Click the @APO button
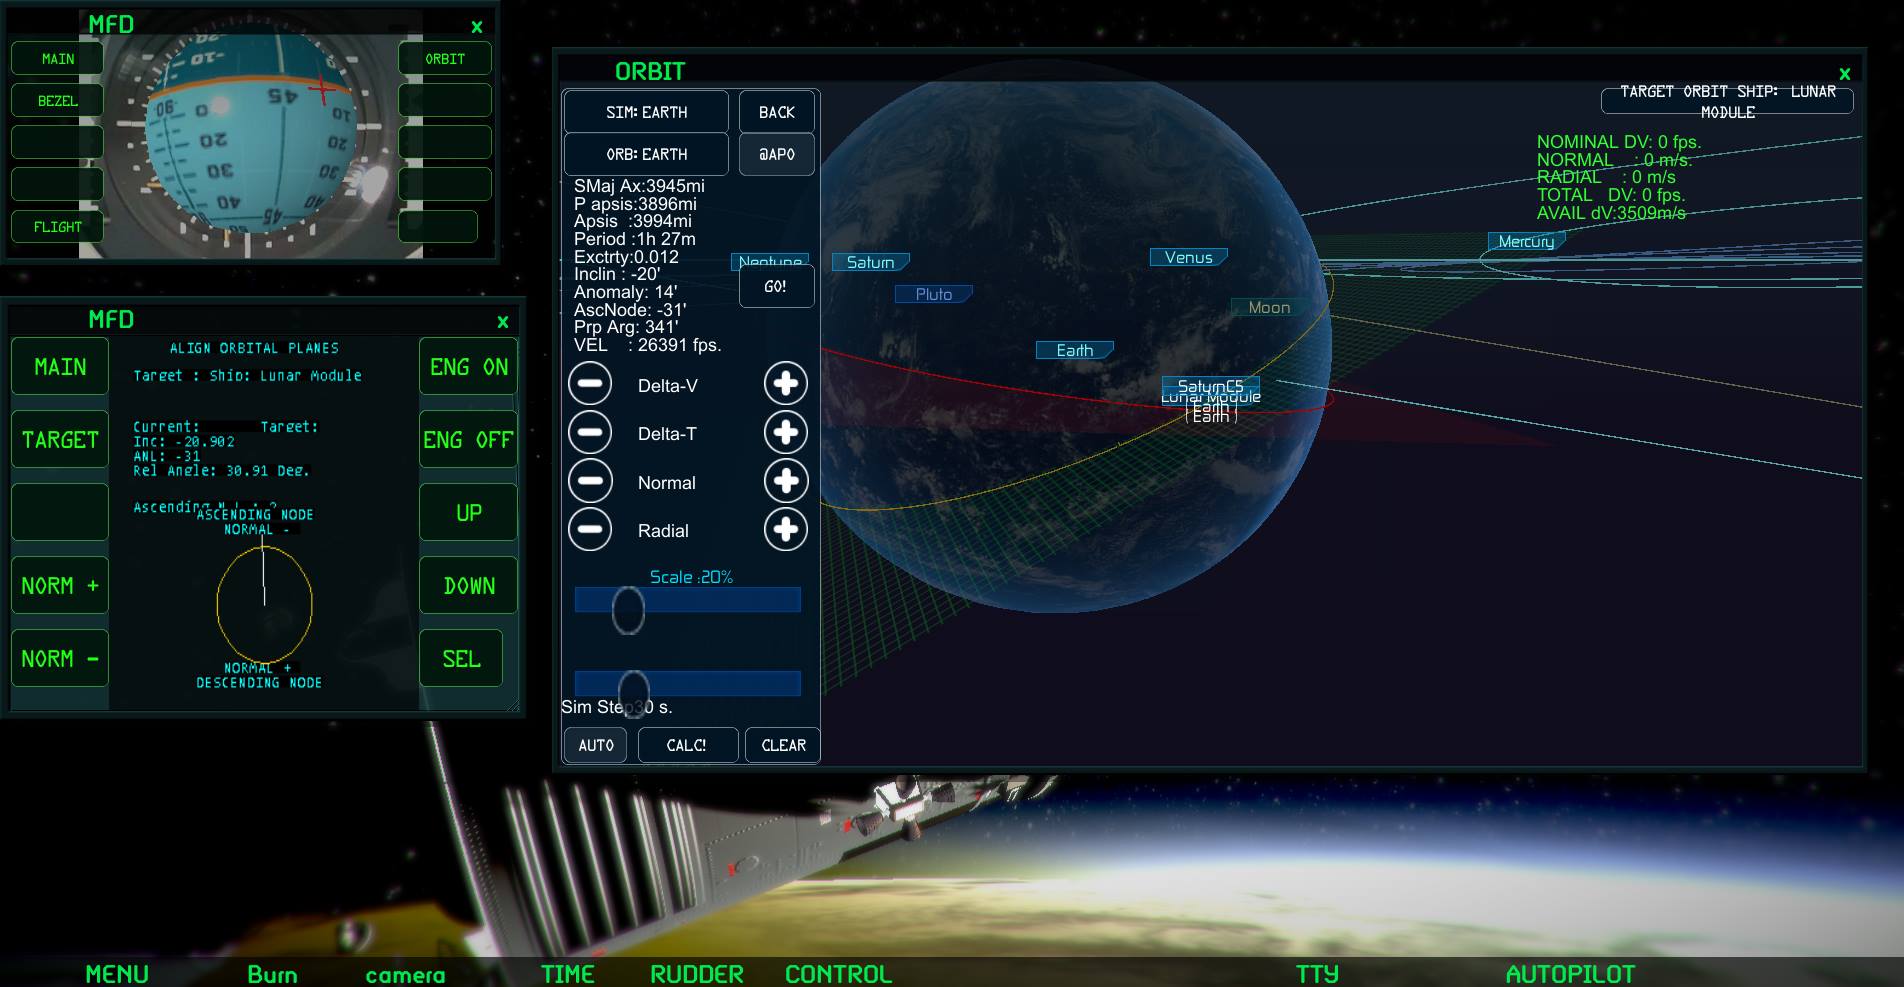The image size is (1904, 987). (x=777, y=154)
